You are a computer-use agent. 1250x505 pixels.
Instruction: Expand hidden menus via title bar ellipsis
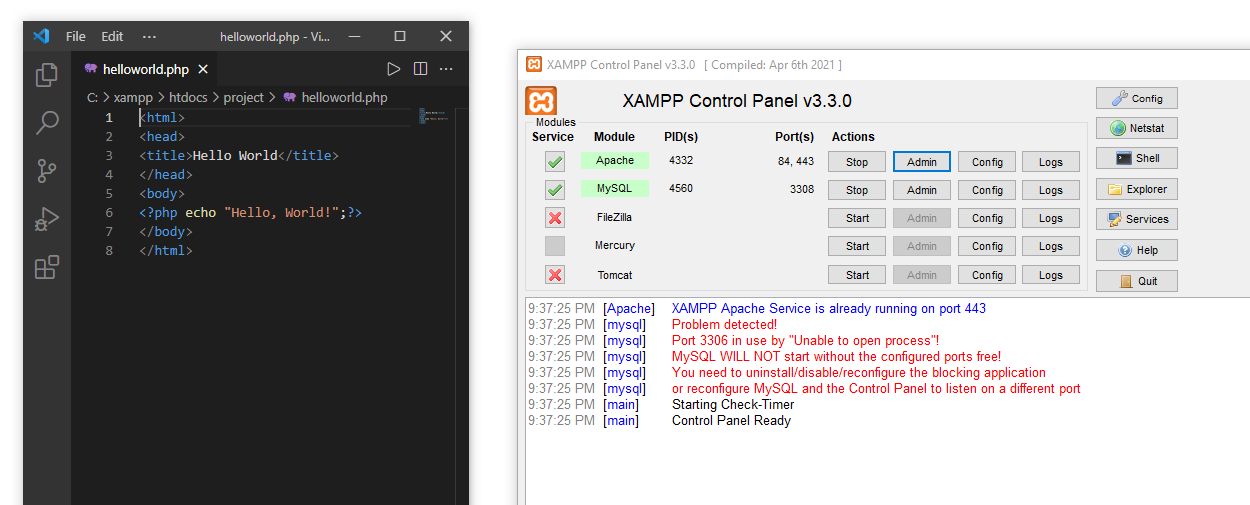149,36
